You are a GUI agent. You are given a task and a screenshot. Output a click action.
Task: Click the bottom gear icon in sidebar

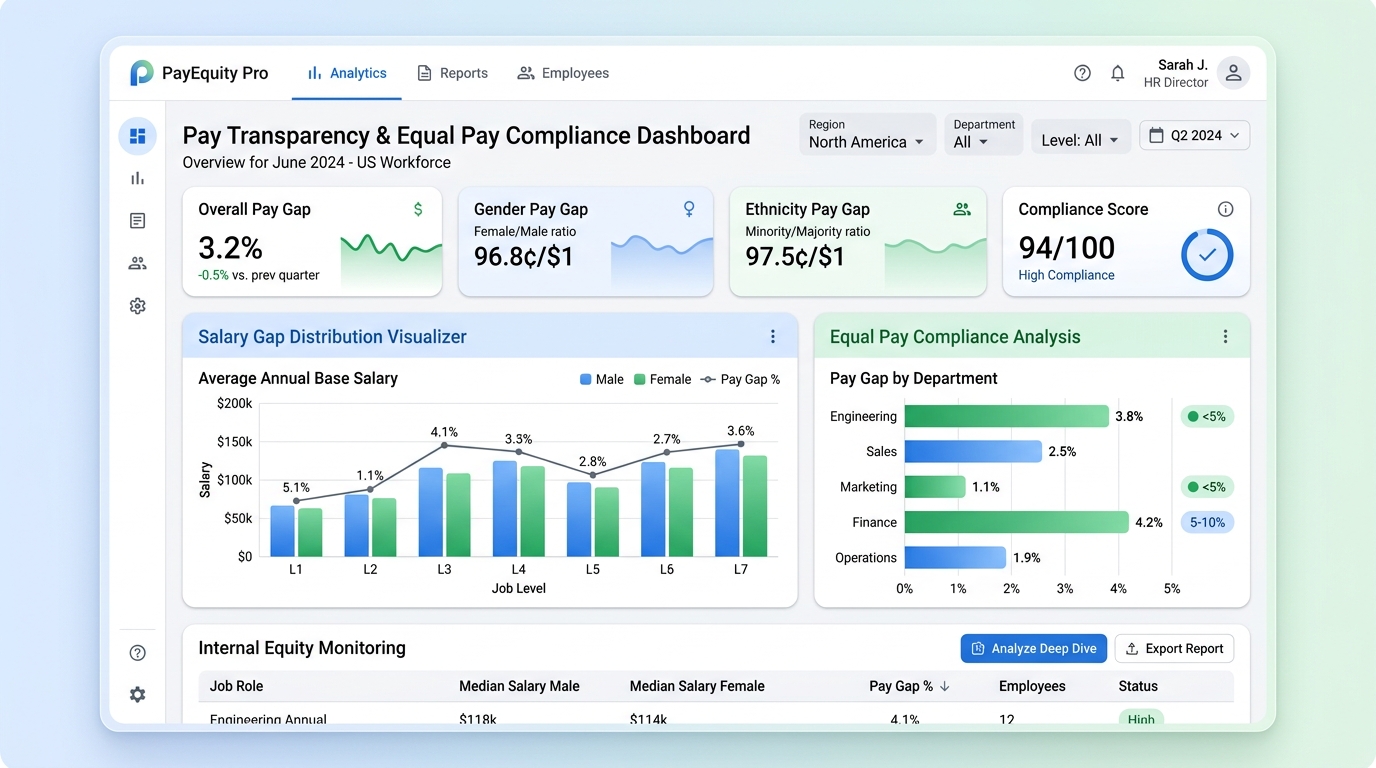137,694
